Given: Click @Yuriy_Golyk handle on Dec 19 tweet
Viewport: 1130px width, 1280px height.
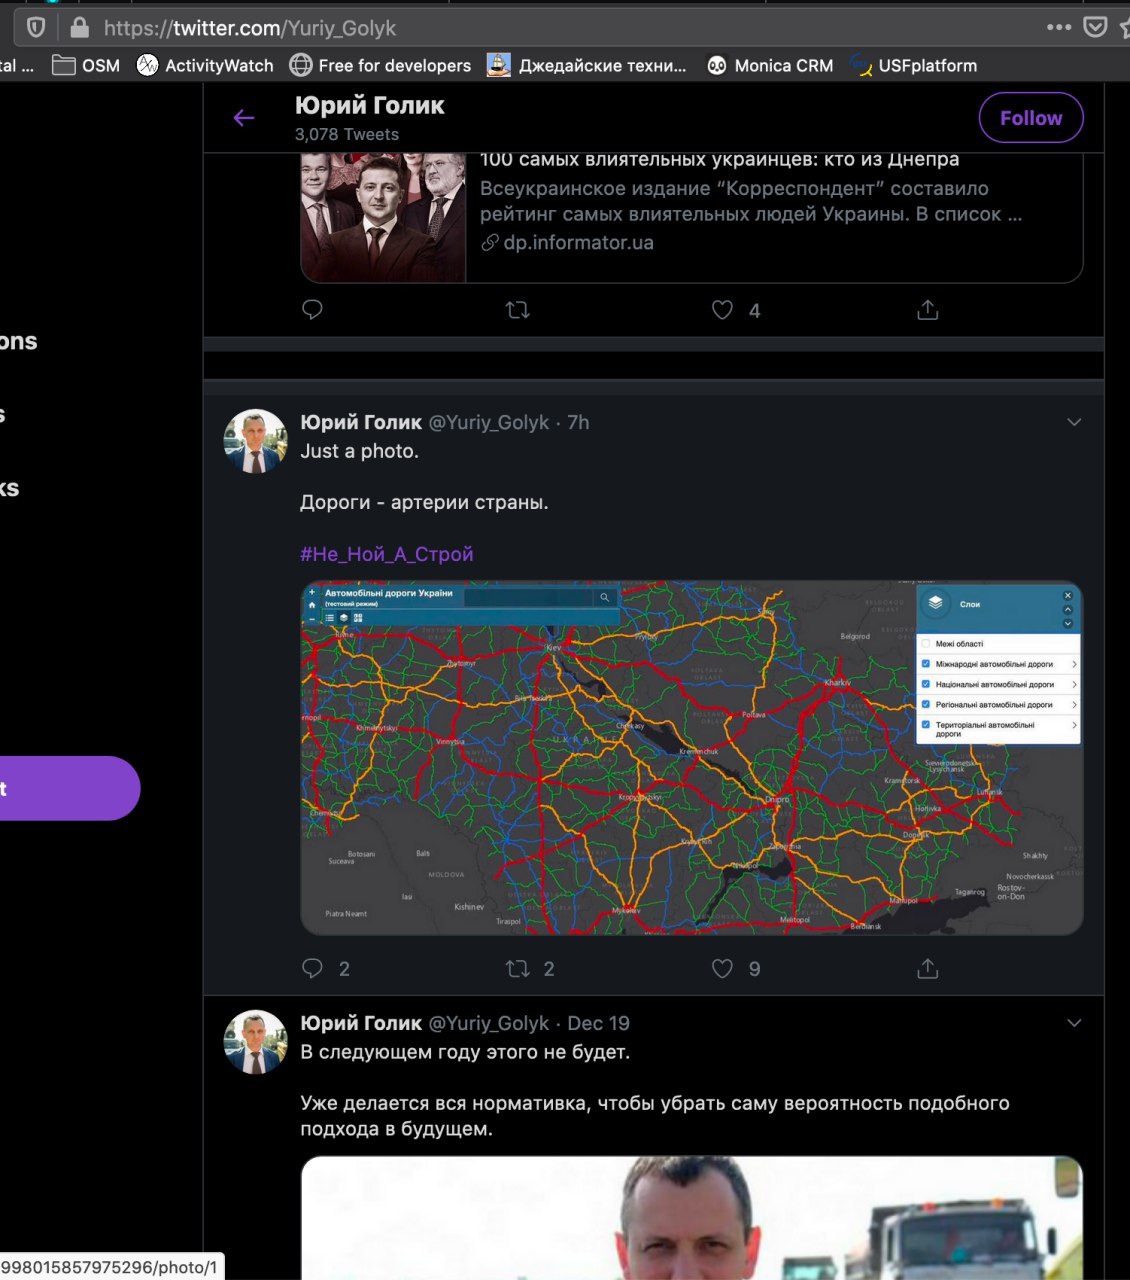Looking at the screenshot, I should click(489, 1023).
